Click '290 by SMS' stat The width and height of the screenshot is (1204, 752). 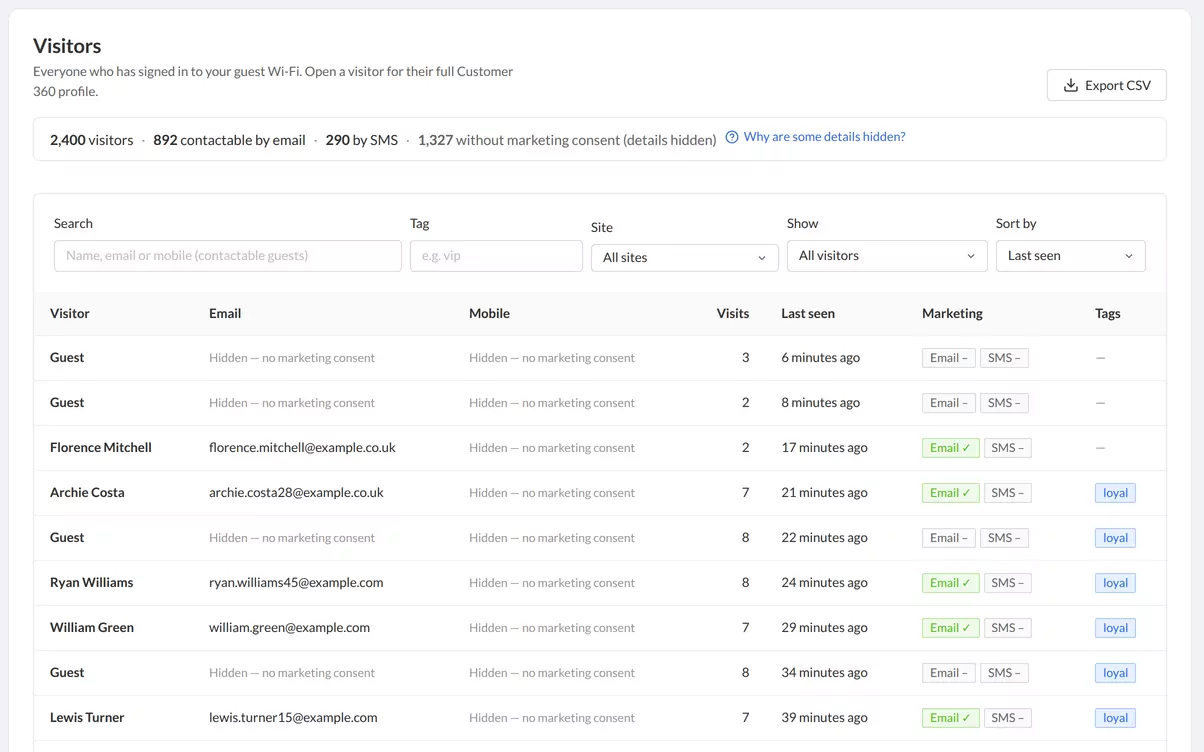click(x=361, y=140)
